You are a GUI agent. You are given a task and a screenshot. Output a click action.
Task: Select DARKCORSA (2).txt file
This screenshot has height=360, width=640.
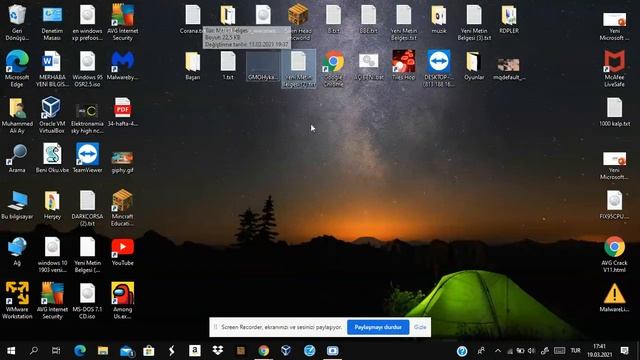pyautogui.click(x=87, y=208)
